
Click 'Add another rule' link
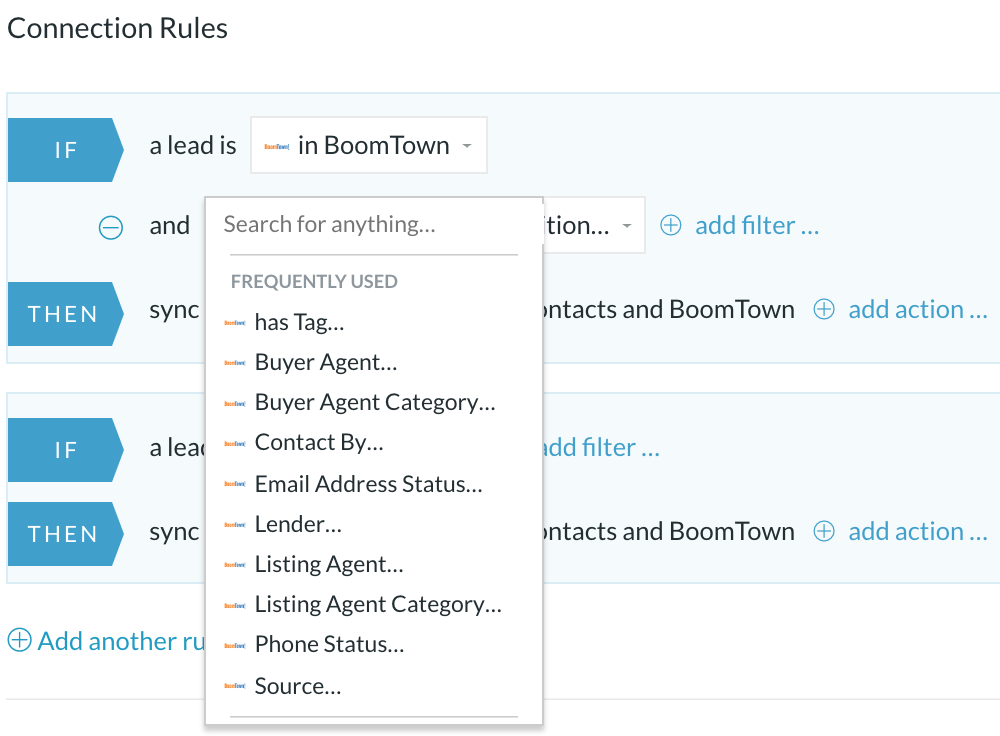coord(121,641)
